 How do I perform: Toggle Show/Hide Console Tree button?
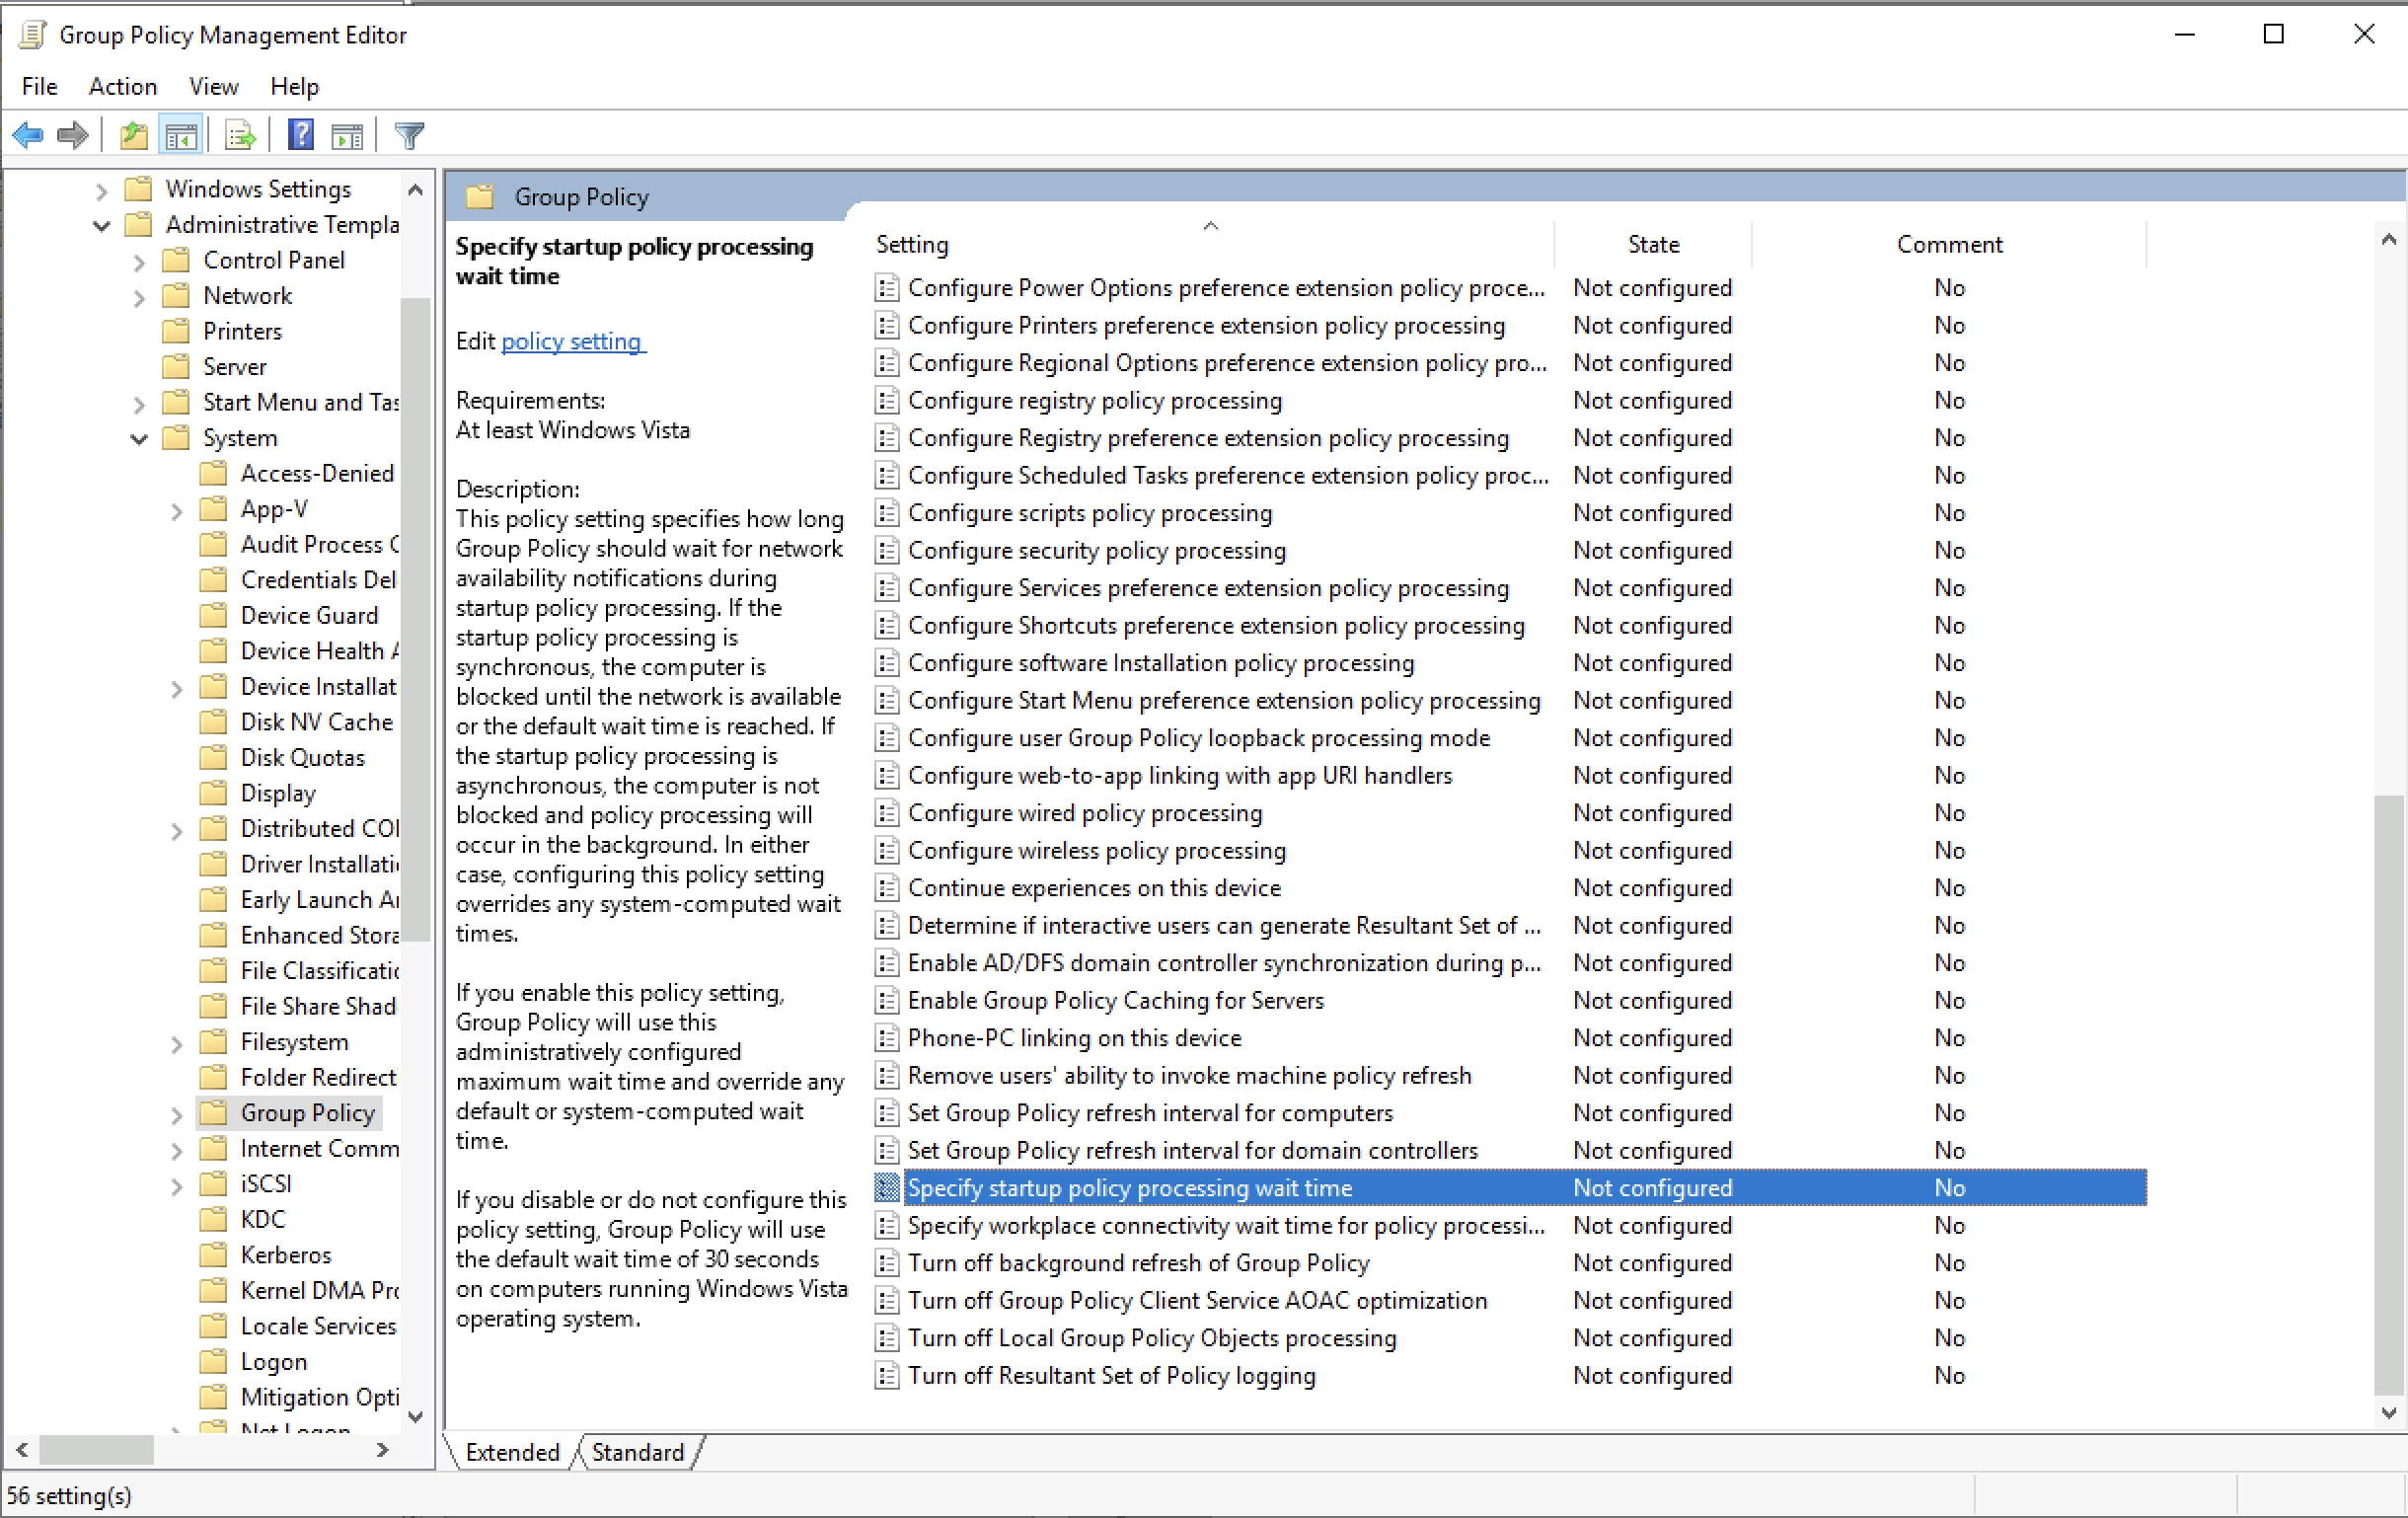point(181,135)
